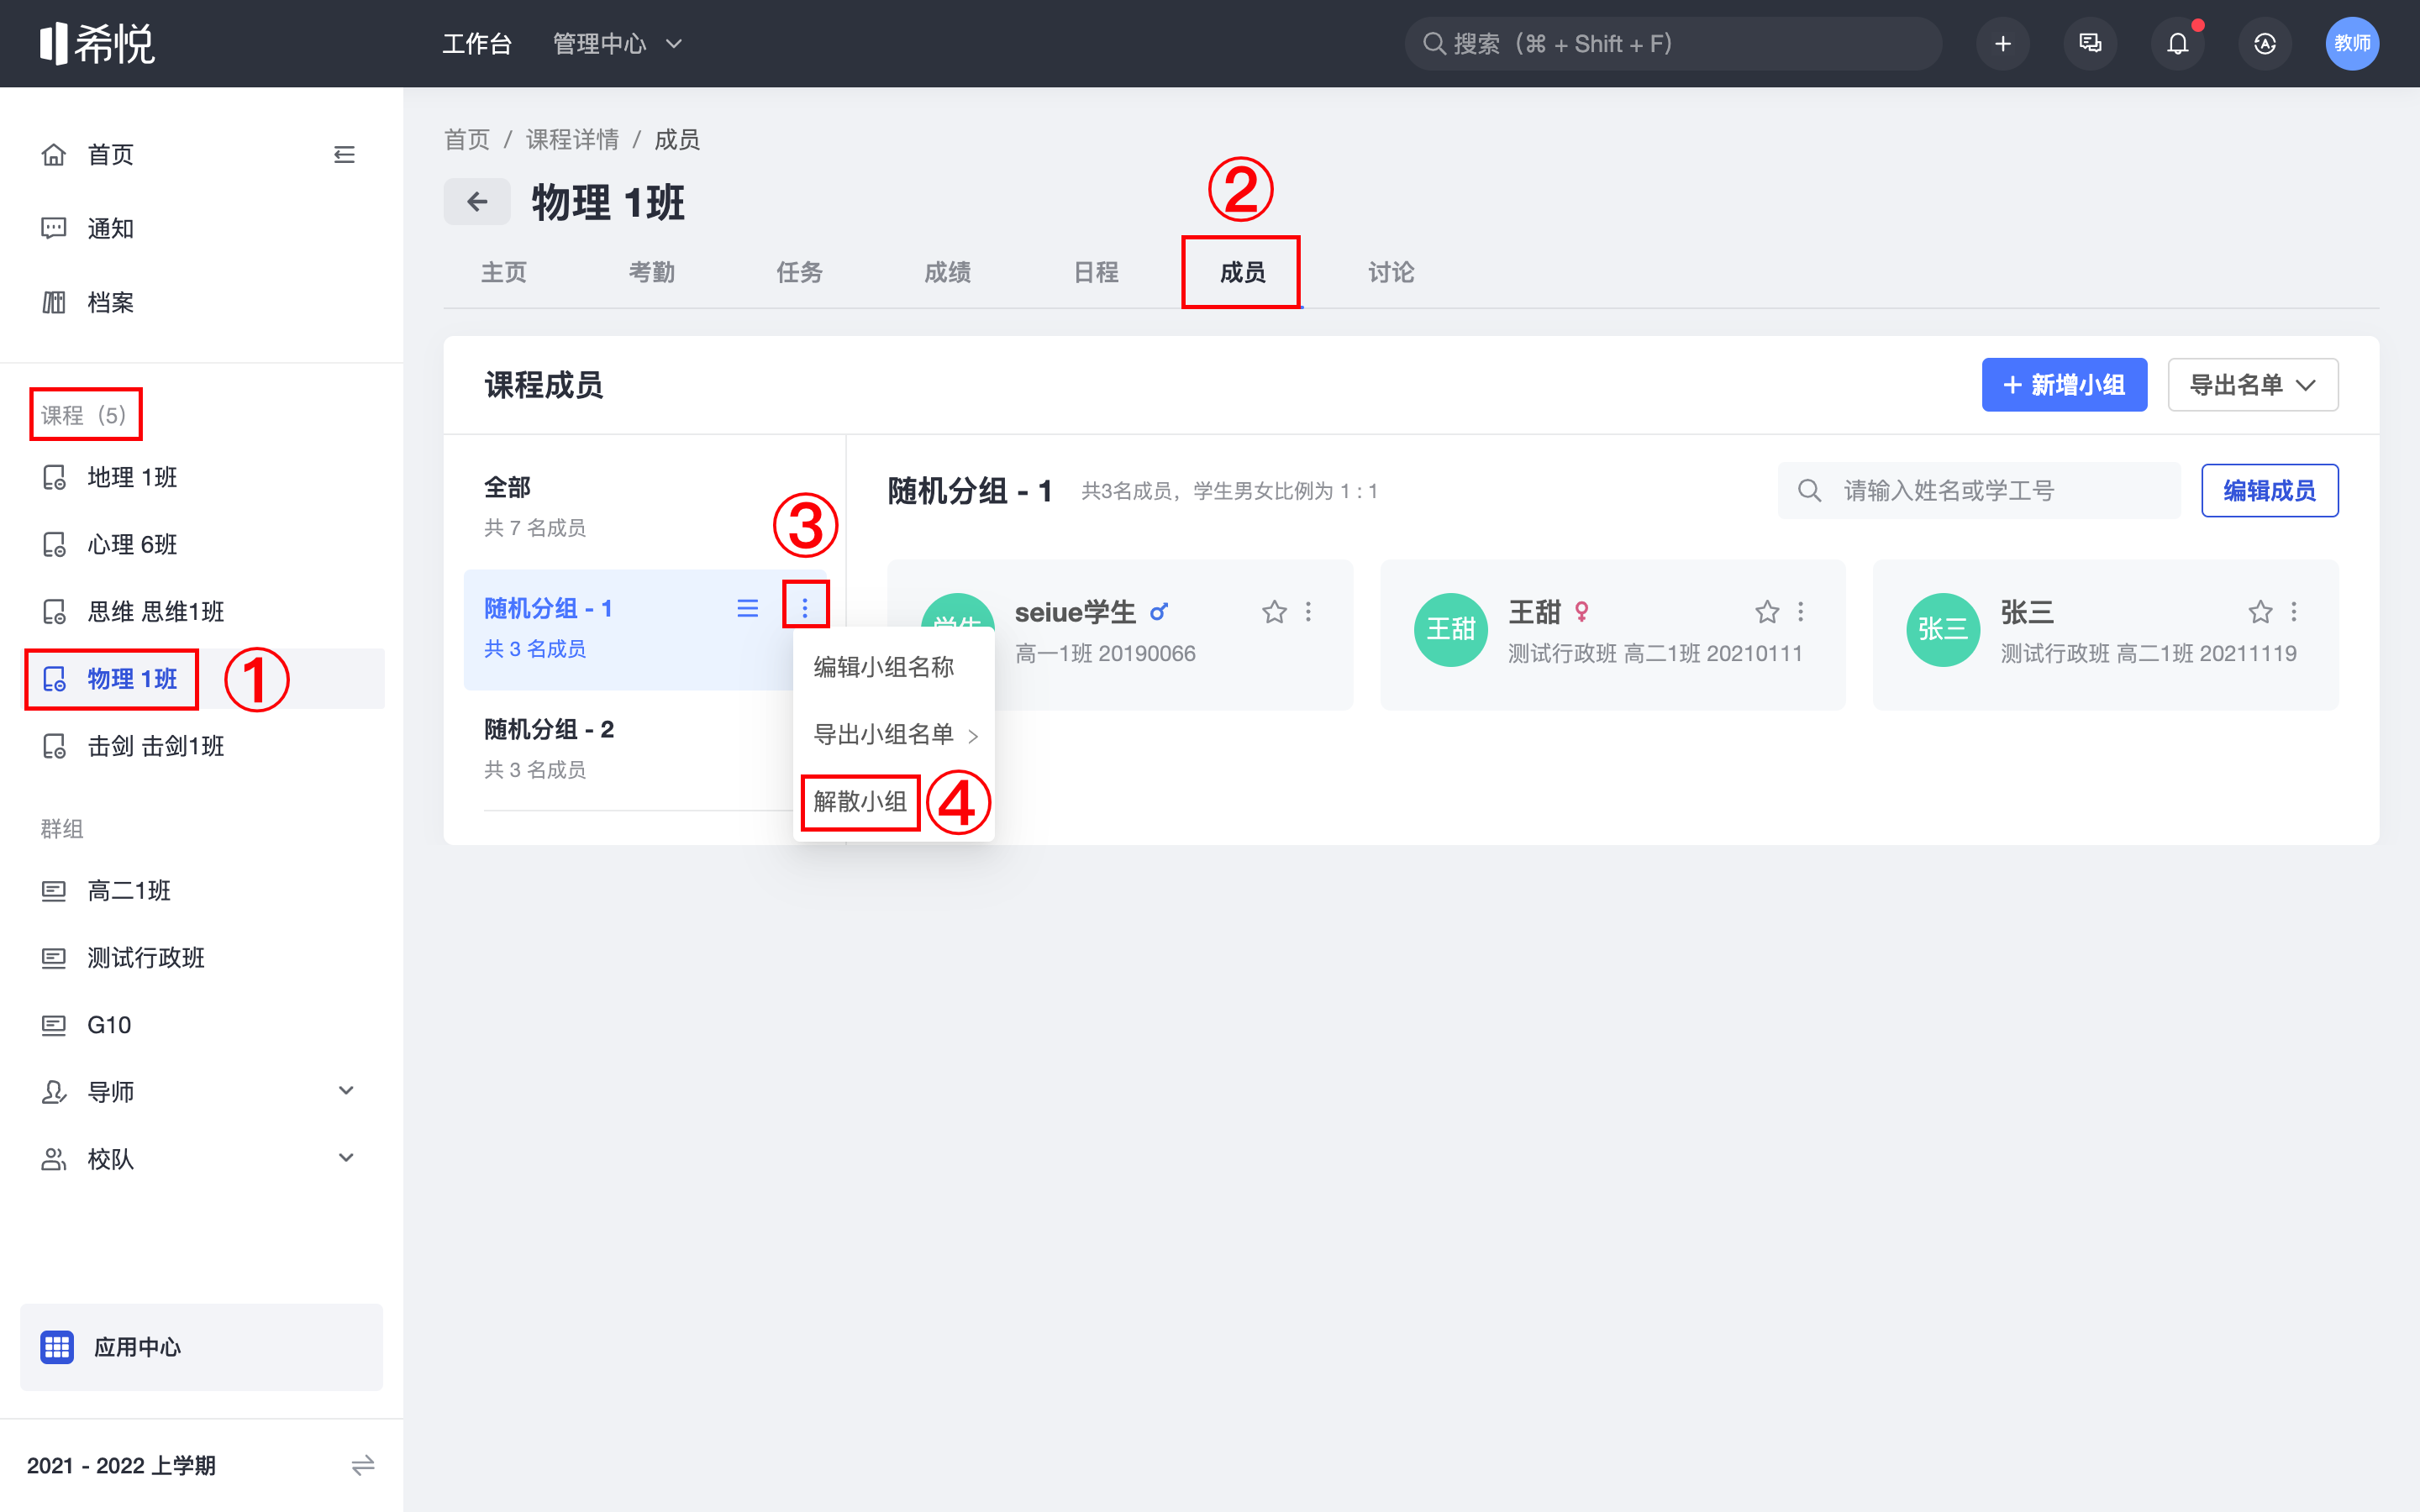This screenshot has width=2420, height=1512.
Task: Star the 王甜 member card
Action: click(x=1767, y=611)
